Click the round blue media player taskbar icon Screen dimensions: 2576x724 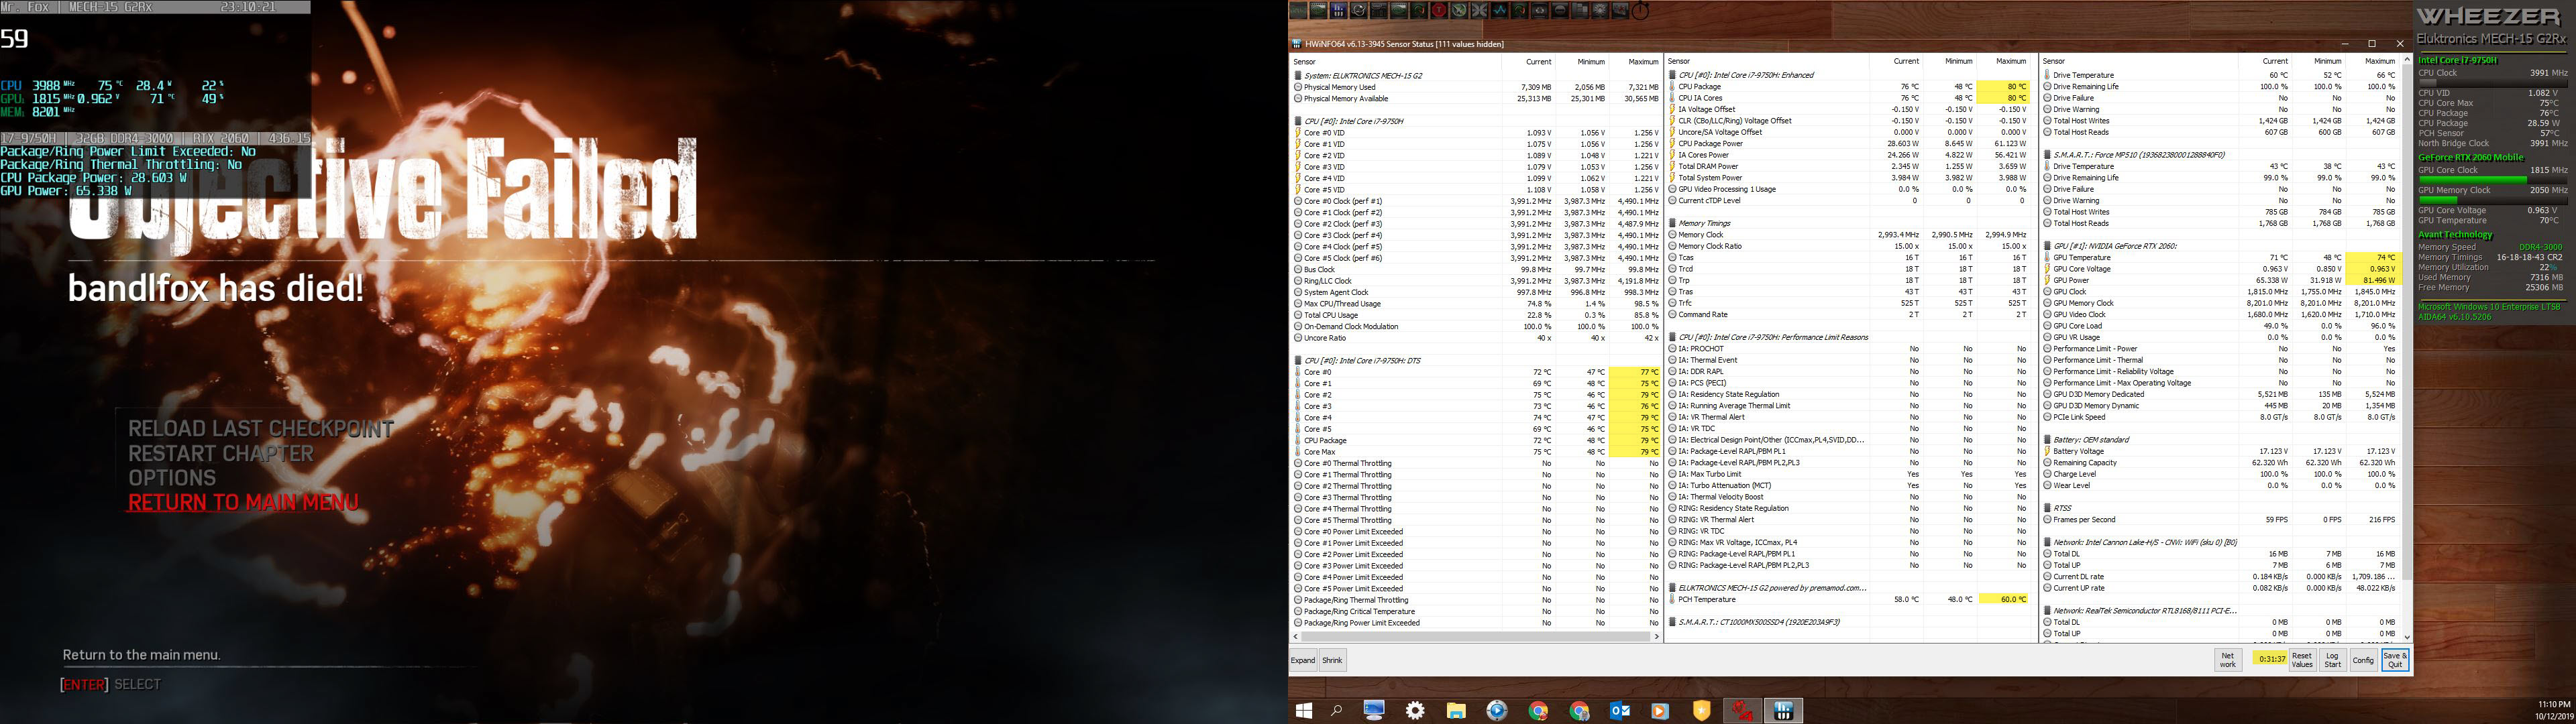tap(1497, 711)
